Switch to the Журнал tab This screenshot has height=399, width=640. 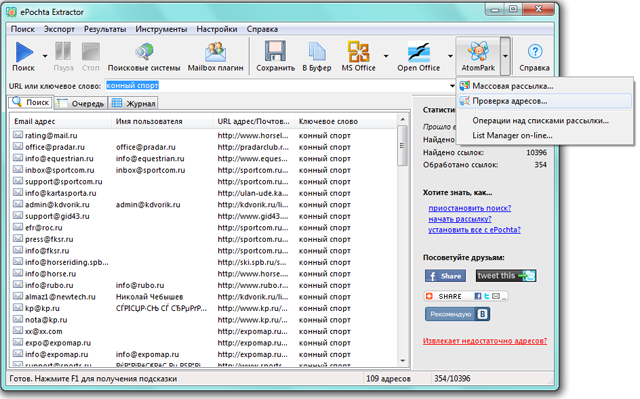tap(133, 103)
